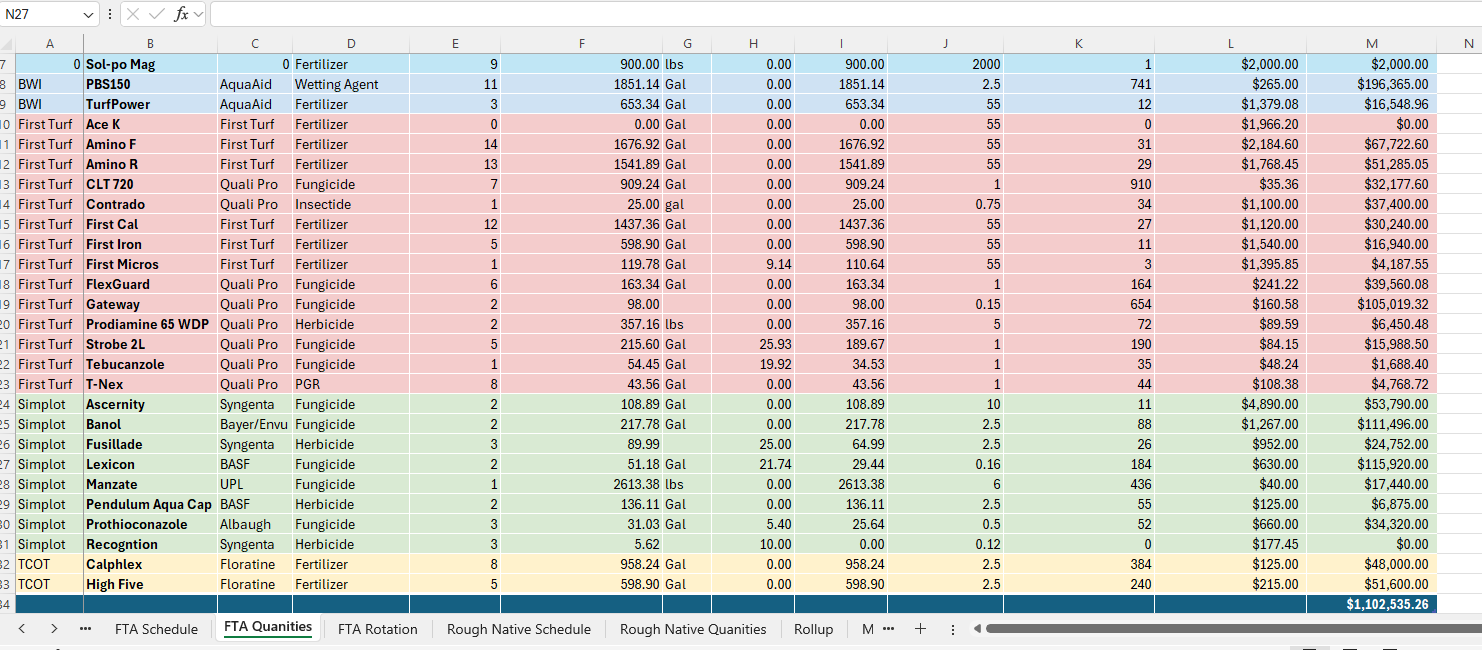Viewport: 1482px width, 650px height.
Task: Go to the FTA Rotation sheet tab
Action: (377, 629)
